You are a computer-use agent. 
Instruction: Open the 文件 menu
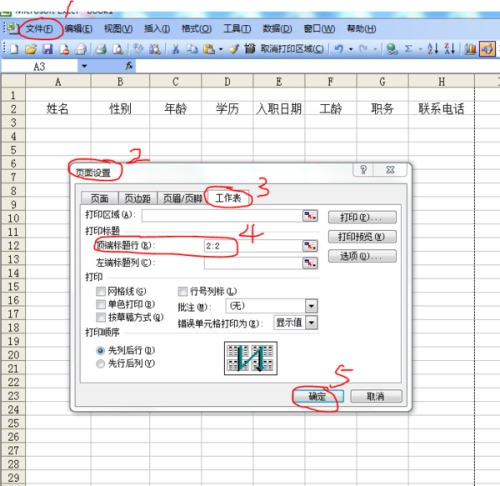pyautogui.click(x=39, y=29)
